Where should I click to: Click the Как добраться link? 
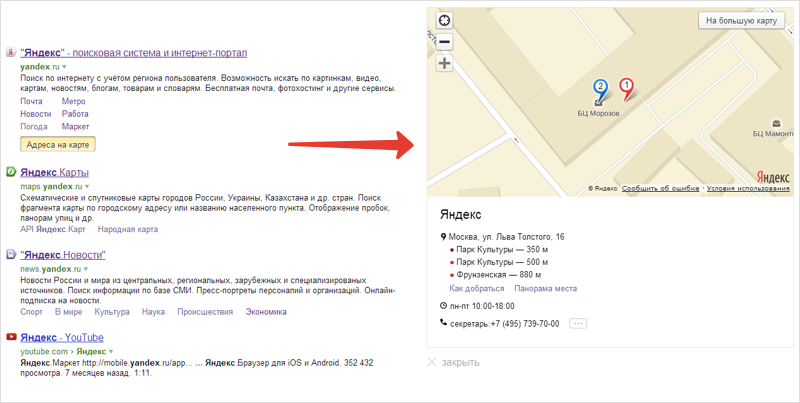point(477,288)
